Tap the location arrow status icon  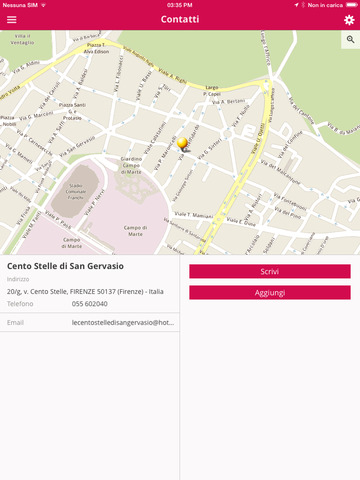[x=296, y=5]
